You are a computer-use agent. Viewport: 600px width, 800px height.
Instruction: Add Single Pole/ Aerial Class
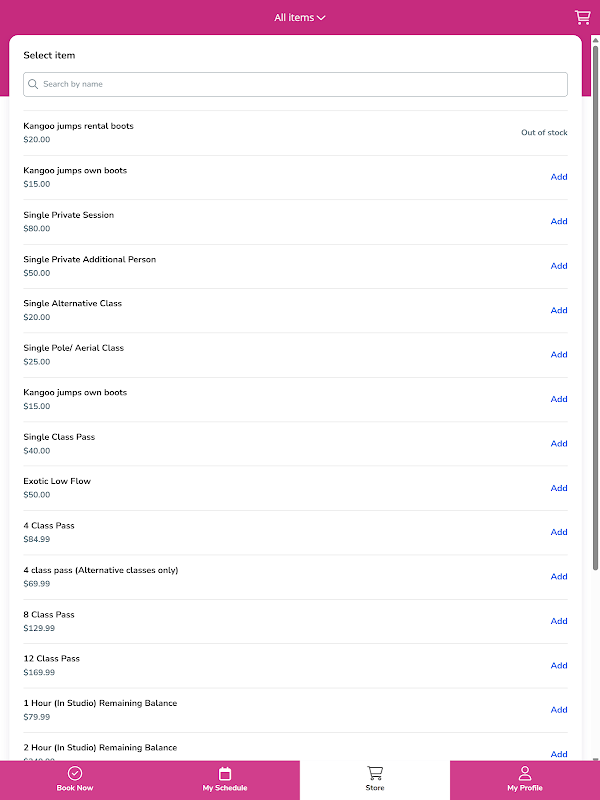point(559,355)
